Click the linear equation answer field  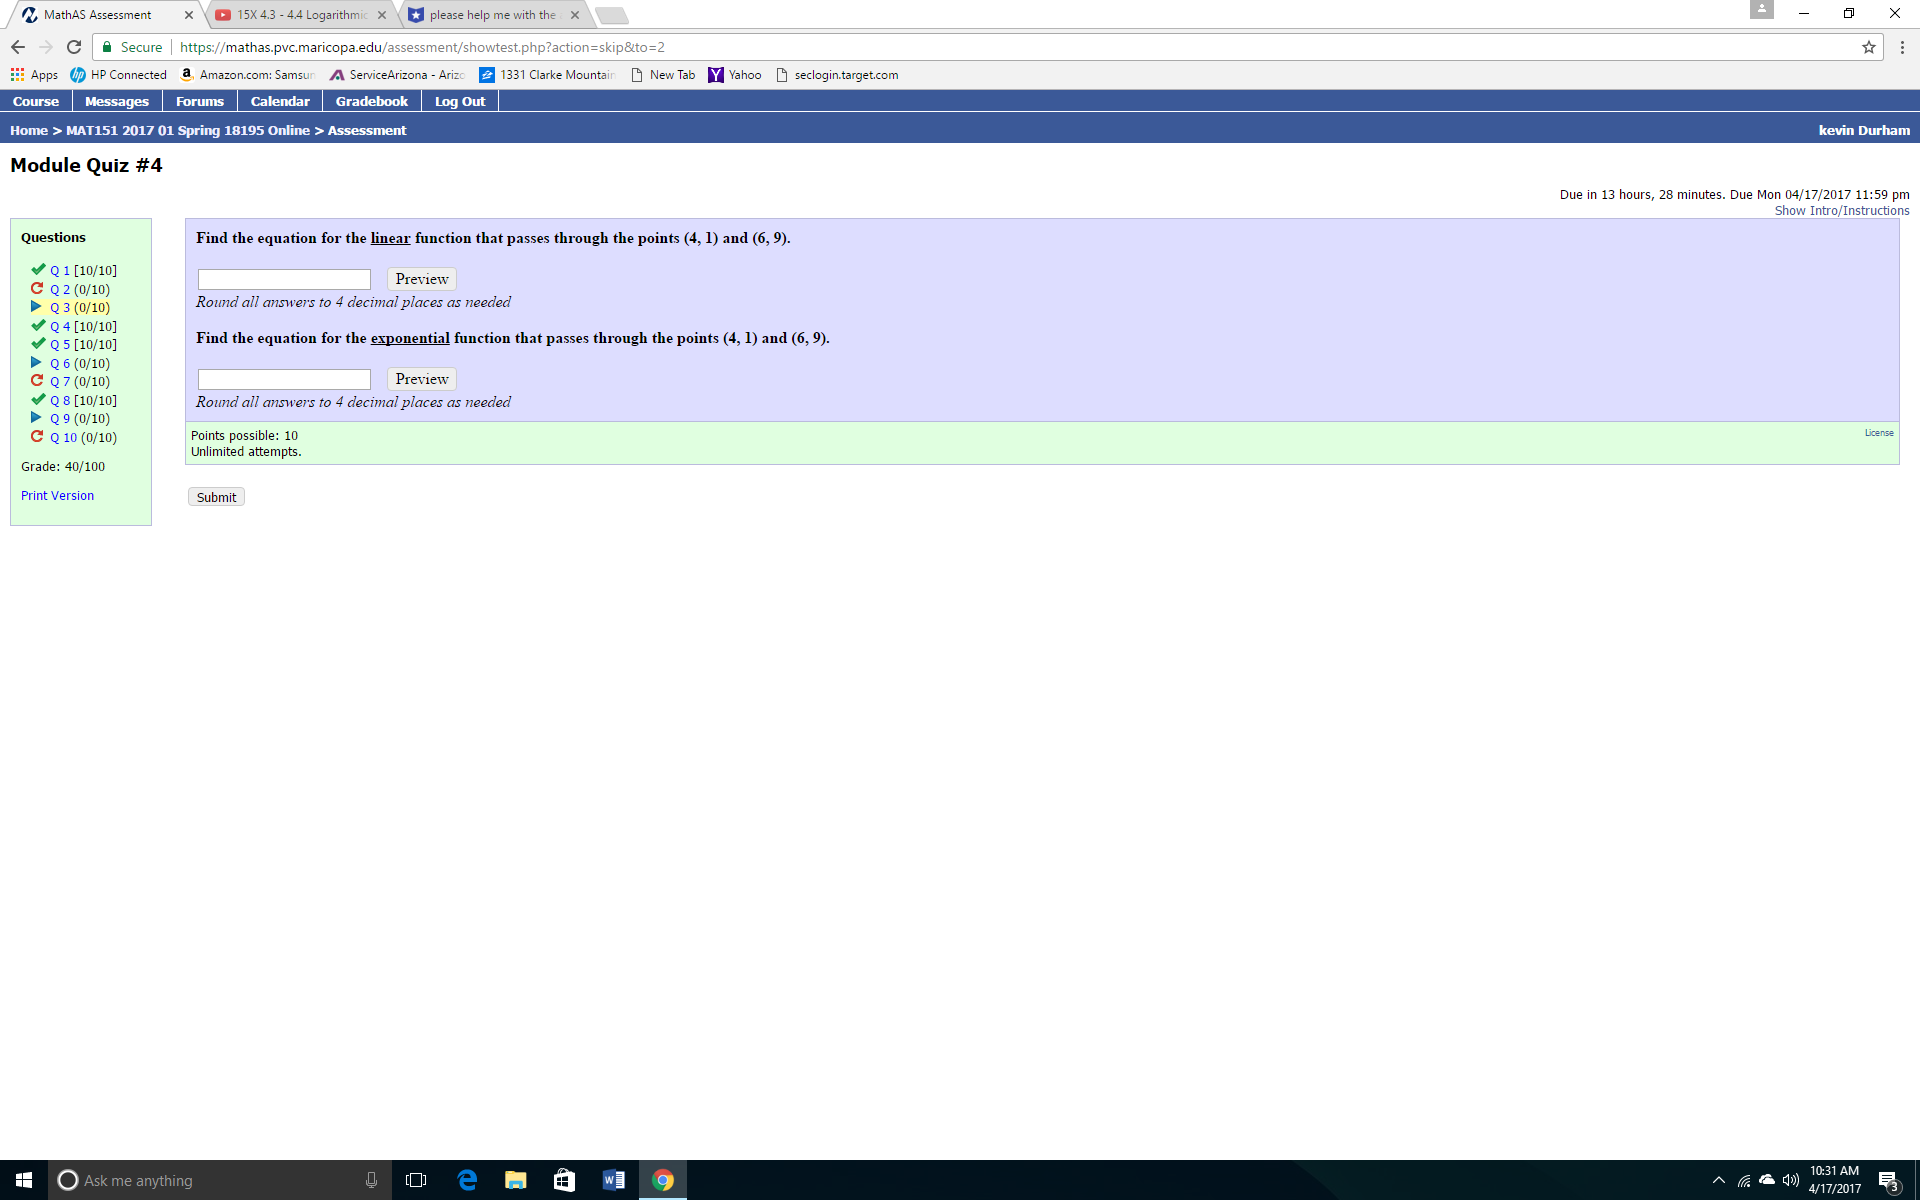pyautogui.click(x=284, y=278)
